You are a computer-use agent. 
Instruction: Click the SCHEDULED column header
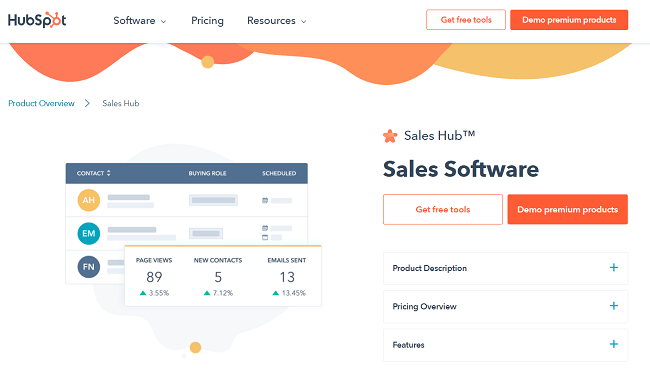pos(279,173)
